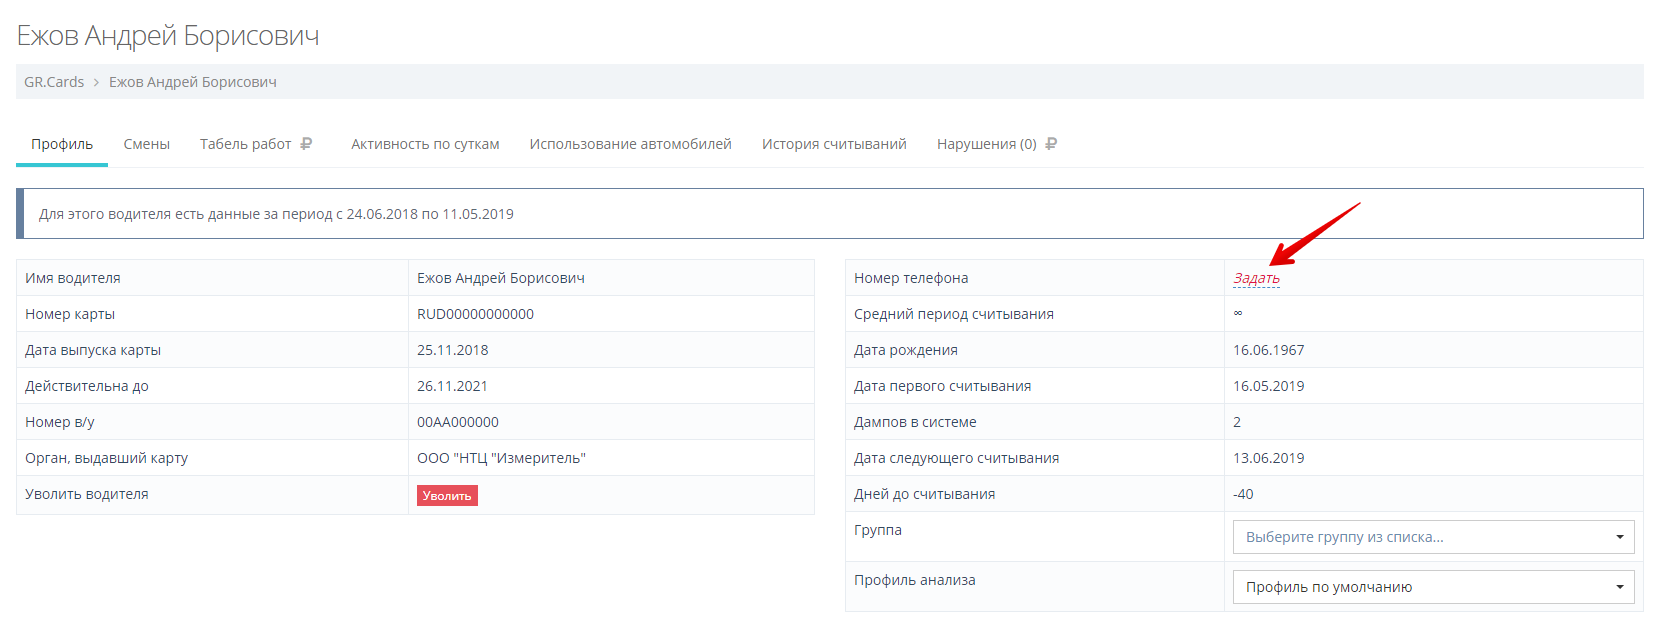Screen dimensions: 1658x622
Task: Go to Активность по суткам tab
Action: (425, 144)
